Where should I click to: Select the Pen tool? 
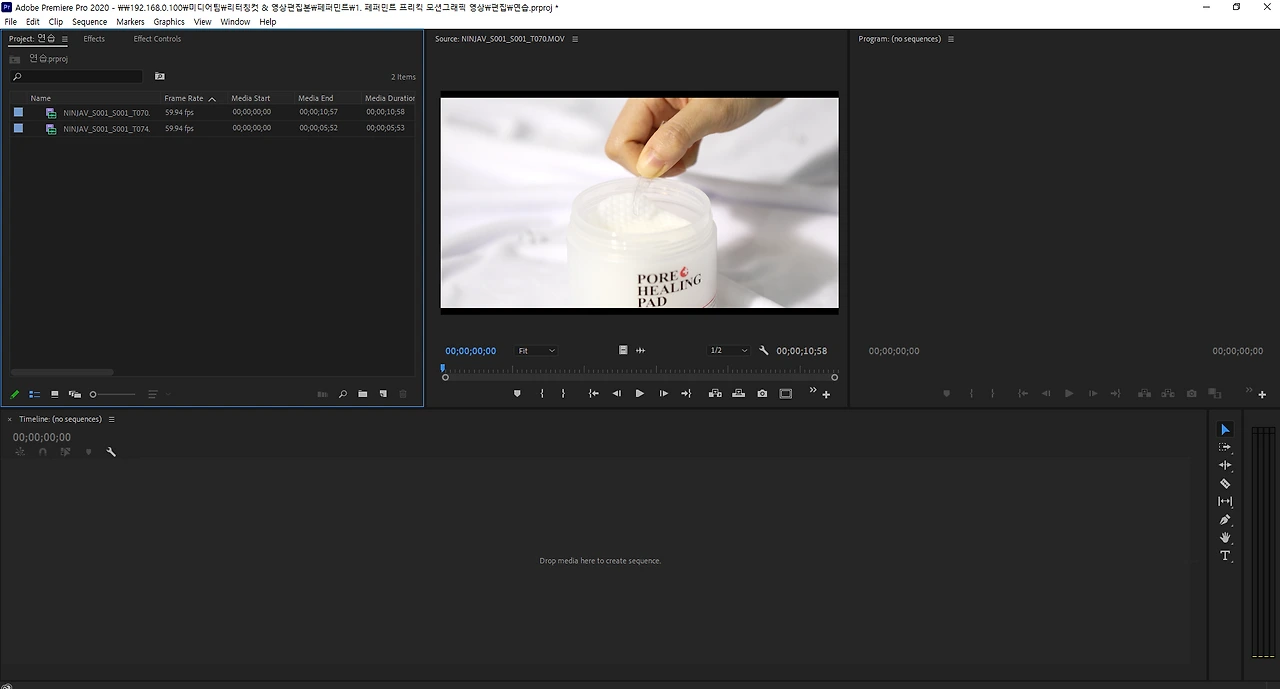pyautogui.click(x=1225, y=520)
